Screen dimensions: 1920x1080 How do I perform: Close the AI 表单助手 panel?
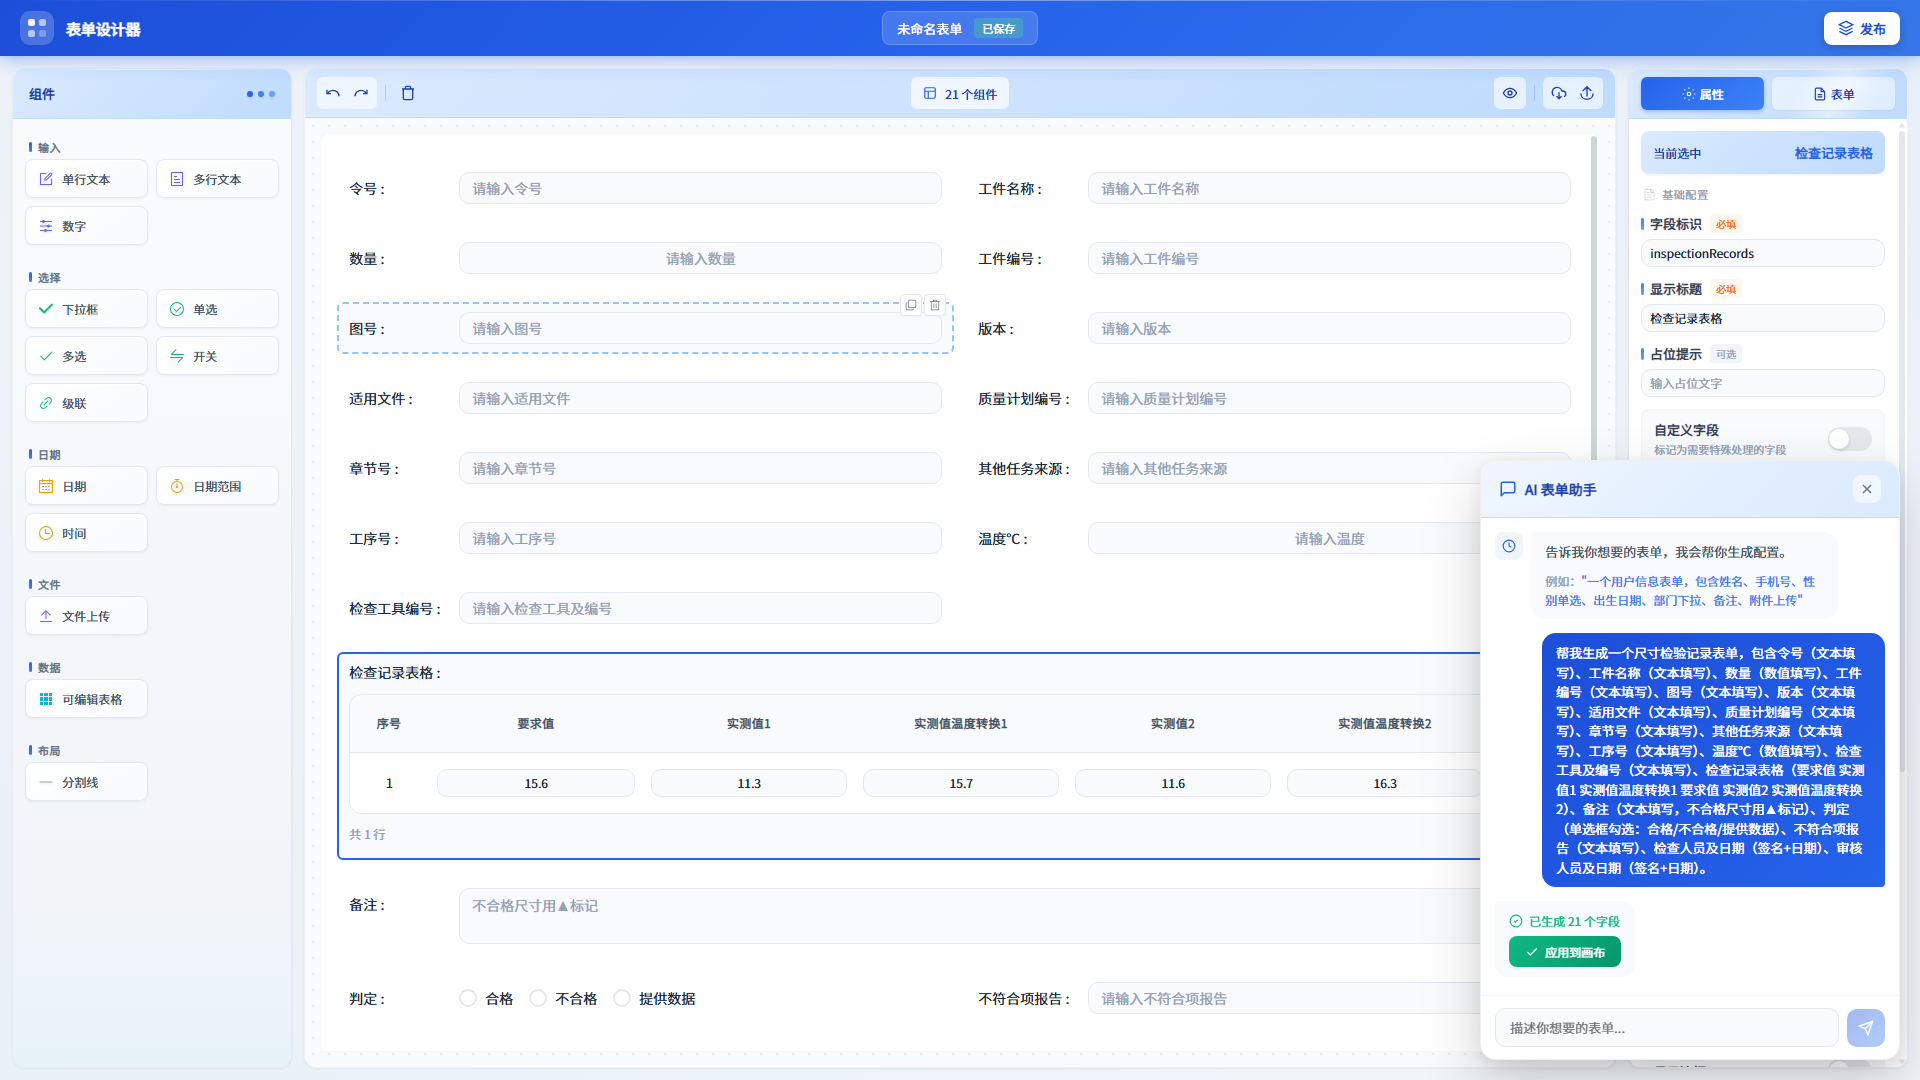(x=1867, y=489)
